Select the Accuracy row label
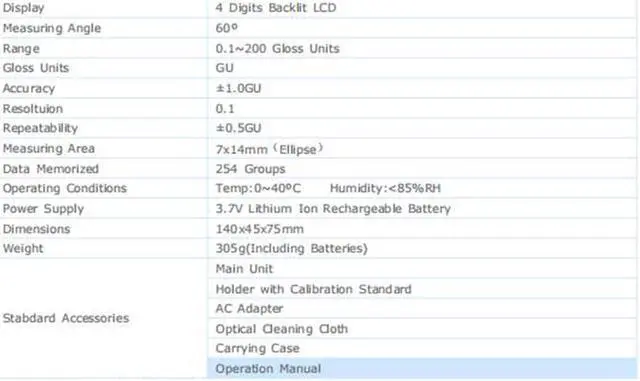This screenshot has width=640, height=381. tap(29, 88)
